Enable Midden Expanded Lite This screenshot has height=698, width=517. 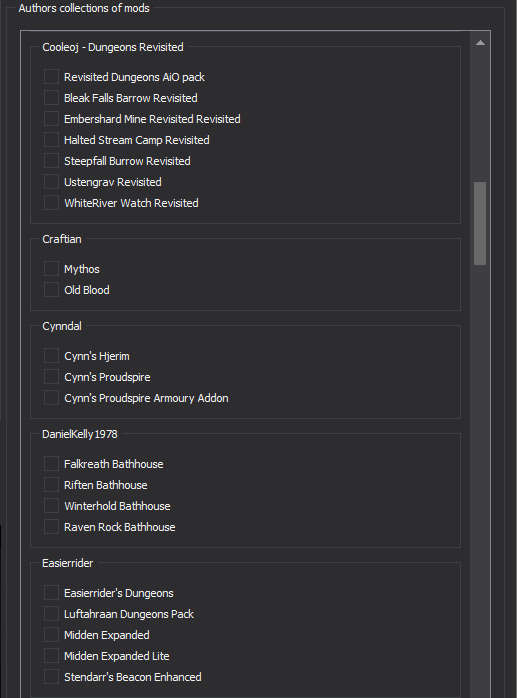pyautogui.click(x=51, y=656)
